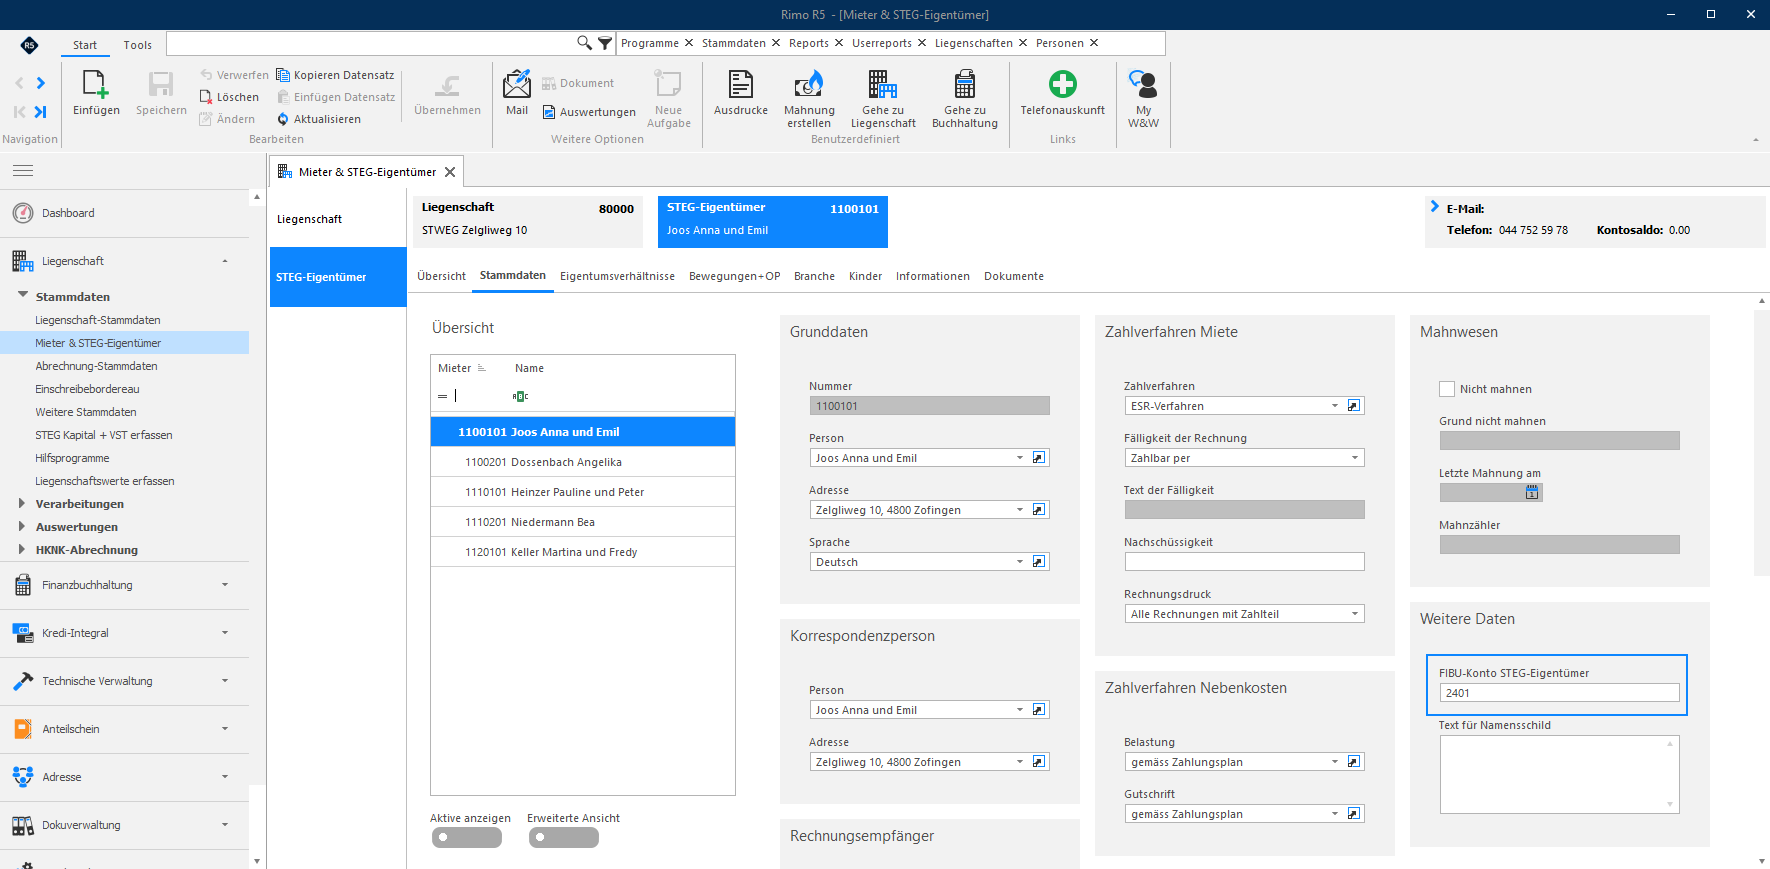
Task: Open Liegenschaft-Stammdaten in the sidebar
Action: (x=98, y=320)
